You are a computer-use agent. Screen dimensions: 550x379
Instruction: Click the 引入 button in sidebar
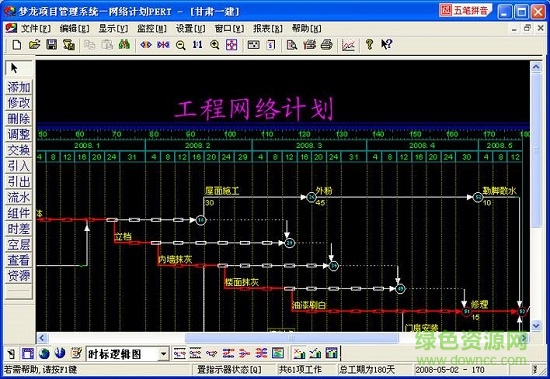pos(19,166)
